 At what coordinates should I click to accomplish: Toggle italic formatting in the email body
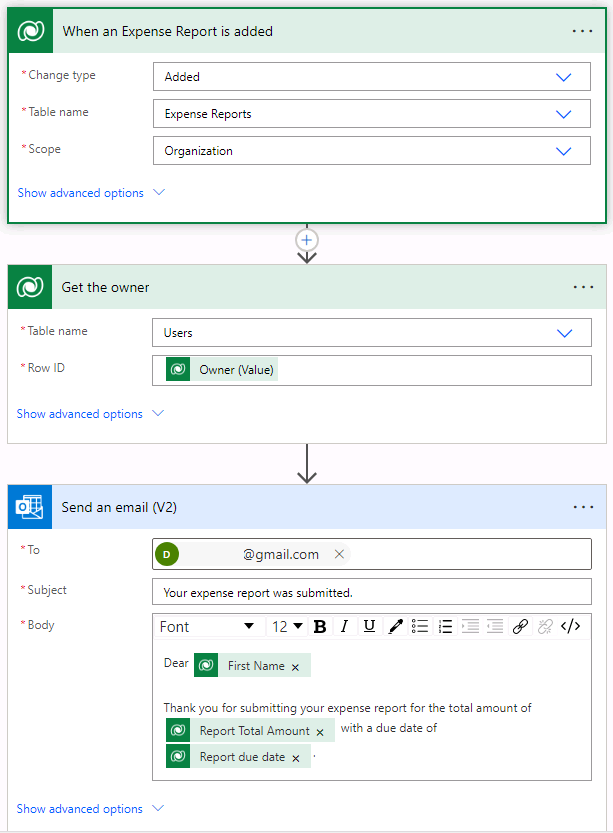pyautogui.click(x=344, y=626)
